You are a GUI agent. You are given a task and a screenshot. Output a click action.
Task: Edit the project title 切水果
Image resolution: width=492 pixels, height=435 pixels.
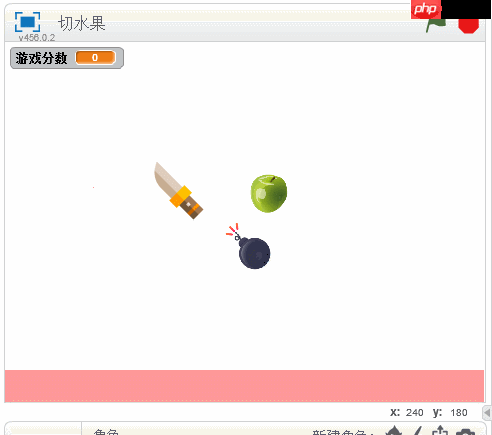[82, 24]
